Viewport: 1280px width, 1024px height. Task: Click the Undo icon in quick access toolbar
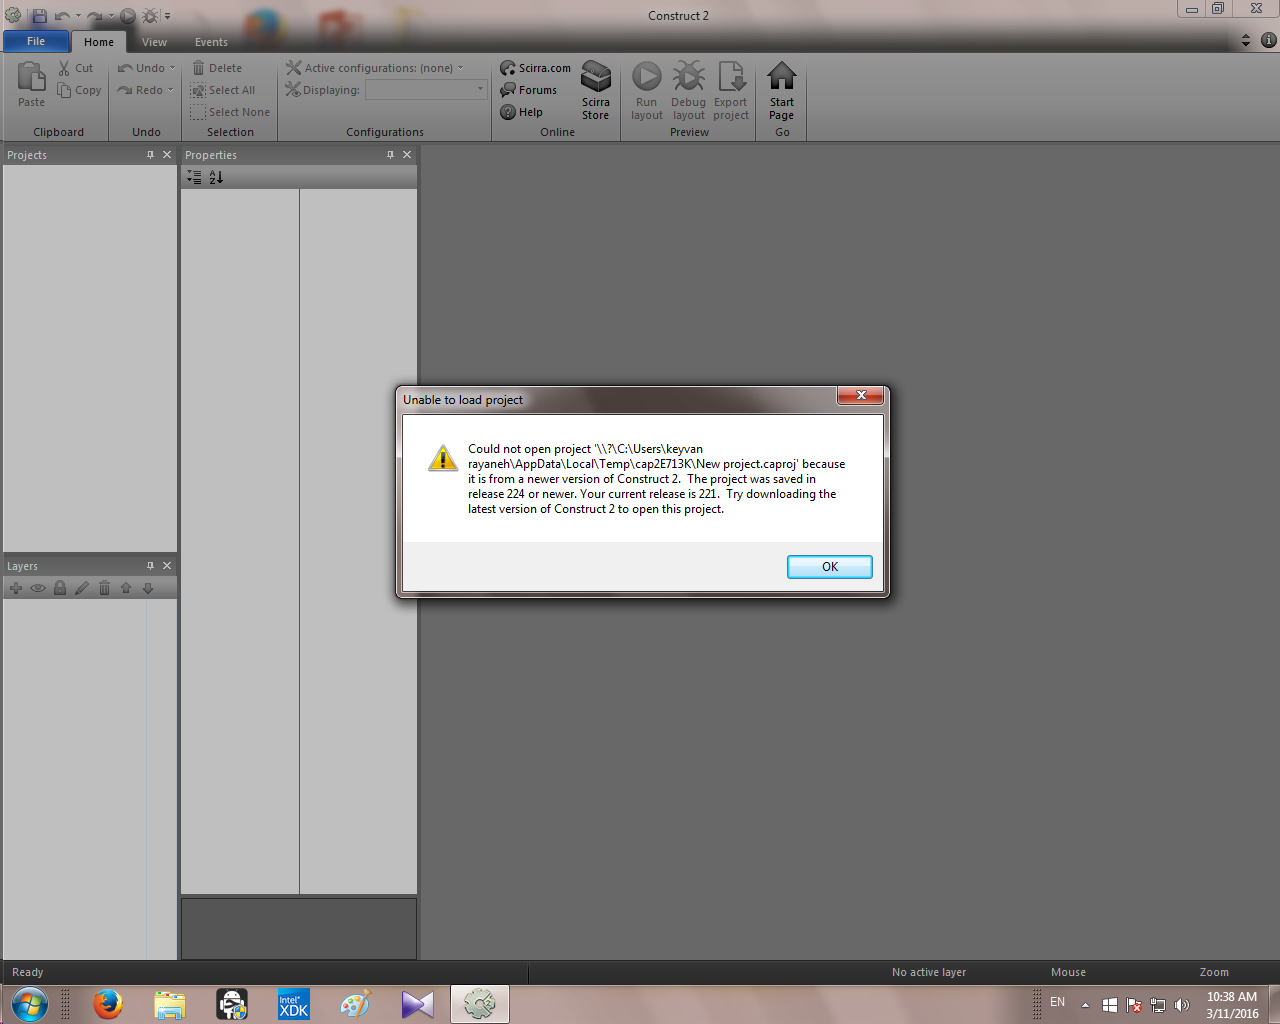click(x=62, y=15)
